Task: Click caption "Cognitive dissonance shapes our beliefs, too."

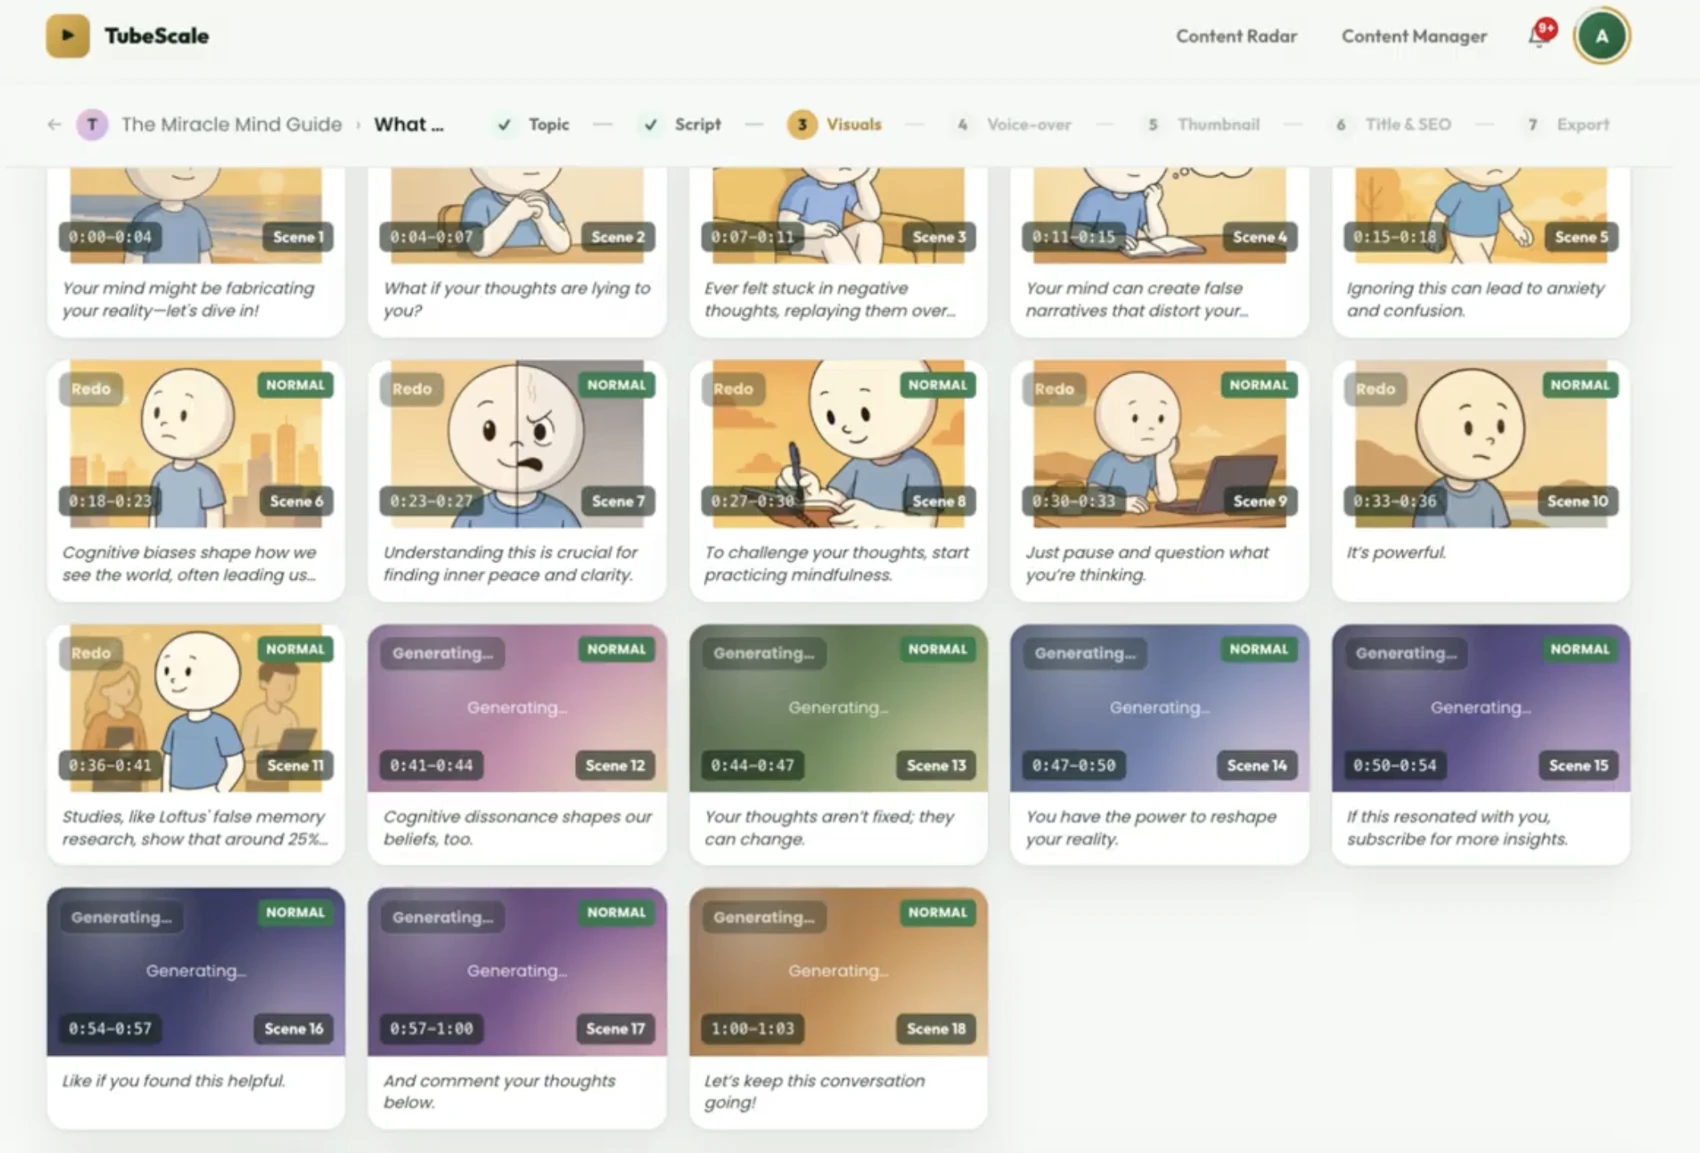Action: click(x=517, y=827)
